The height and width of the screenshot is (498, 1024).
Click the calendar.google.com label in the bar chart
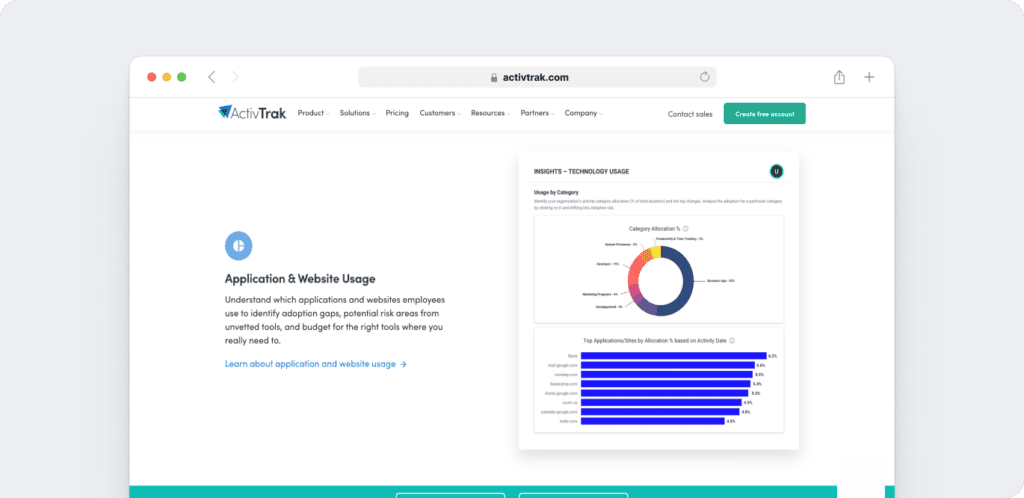pyautogui.click(x=560, y=412)
